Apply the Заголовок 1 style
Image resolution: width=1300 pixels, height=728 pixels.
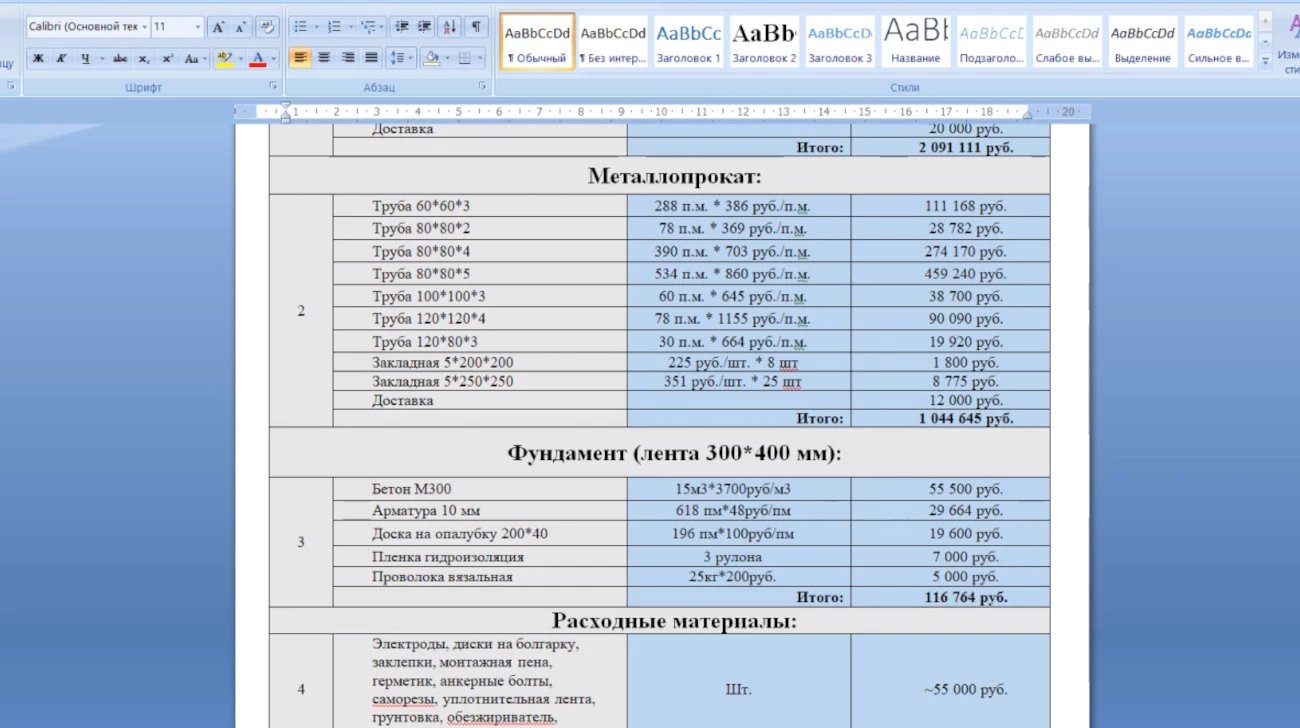click(x=689, y=42)
